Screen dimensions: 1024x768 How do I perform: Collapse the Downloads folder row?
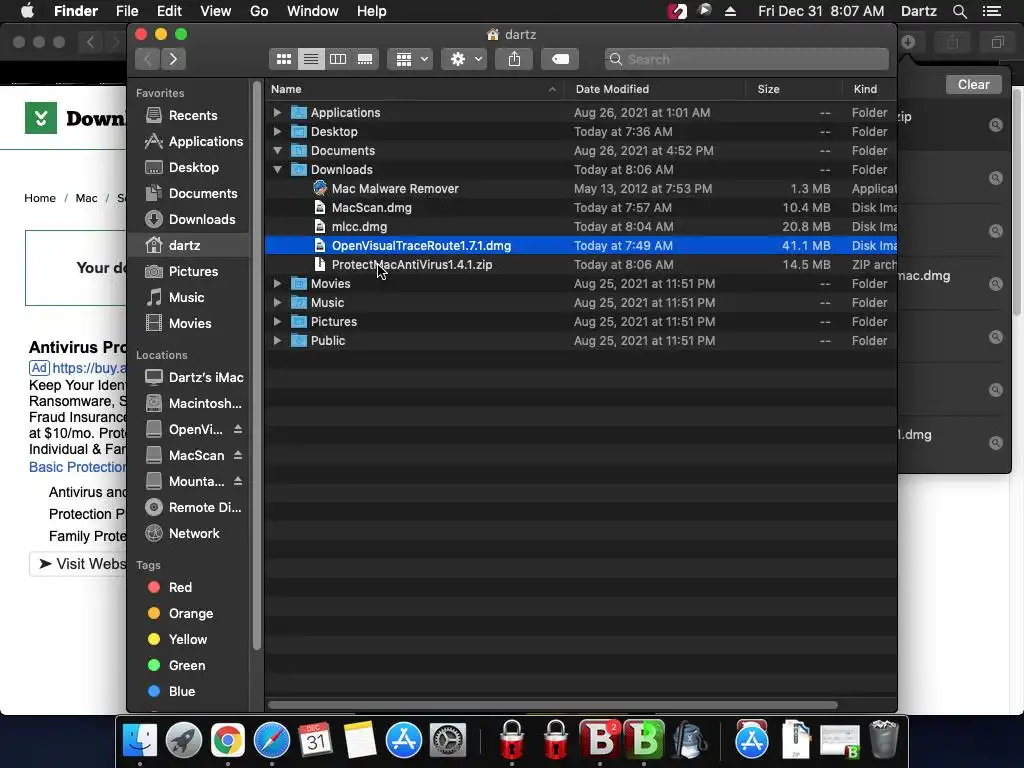pos(277,169)
